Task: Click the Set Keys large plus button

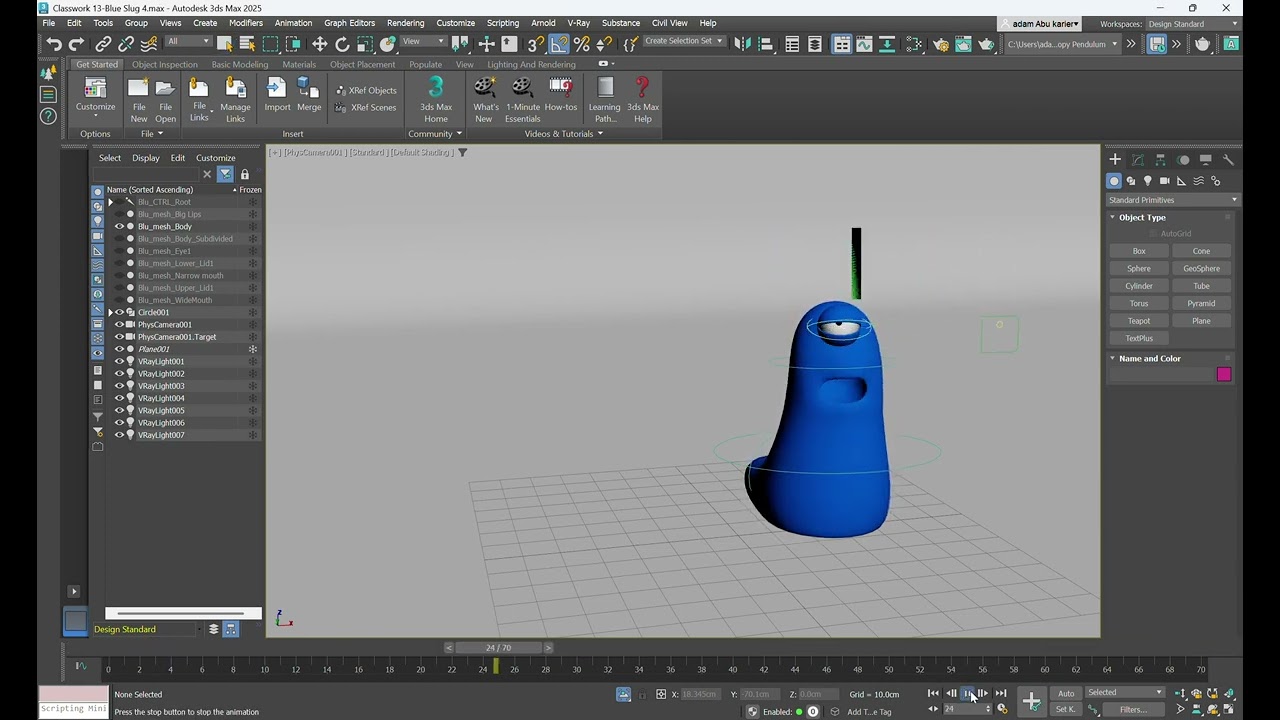Action: [1032, 701]
